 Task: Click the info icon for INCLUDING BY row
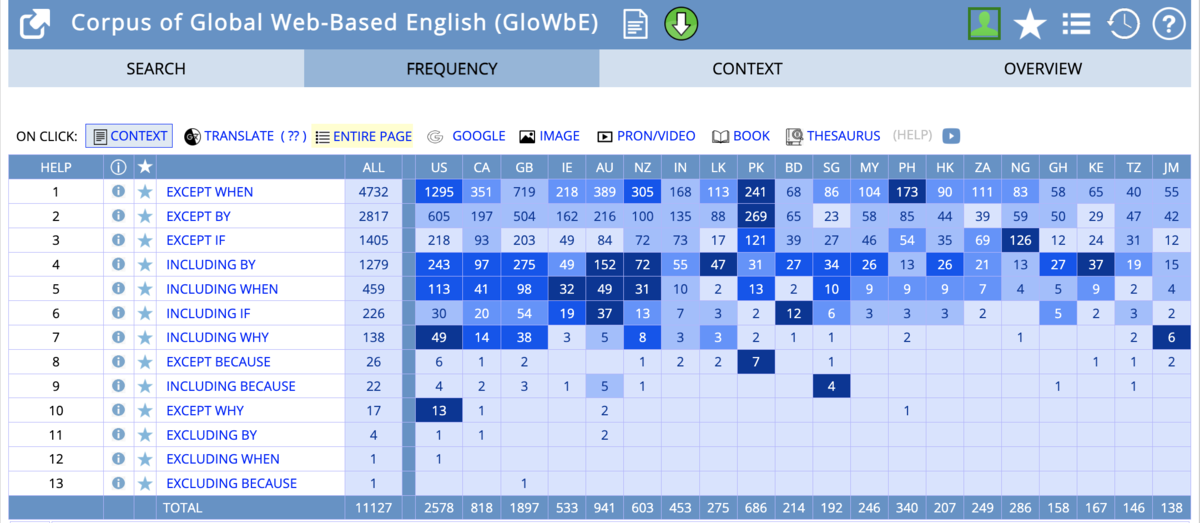(x=118, y=264)
